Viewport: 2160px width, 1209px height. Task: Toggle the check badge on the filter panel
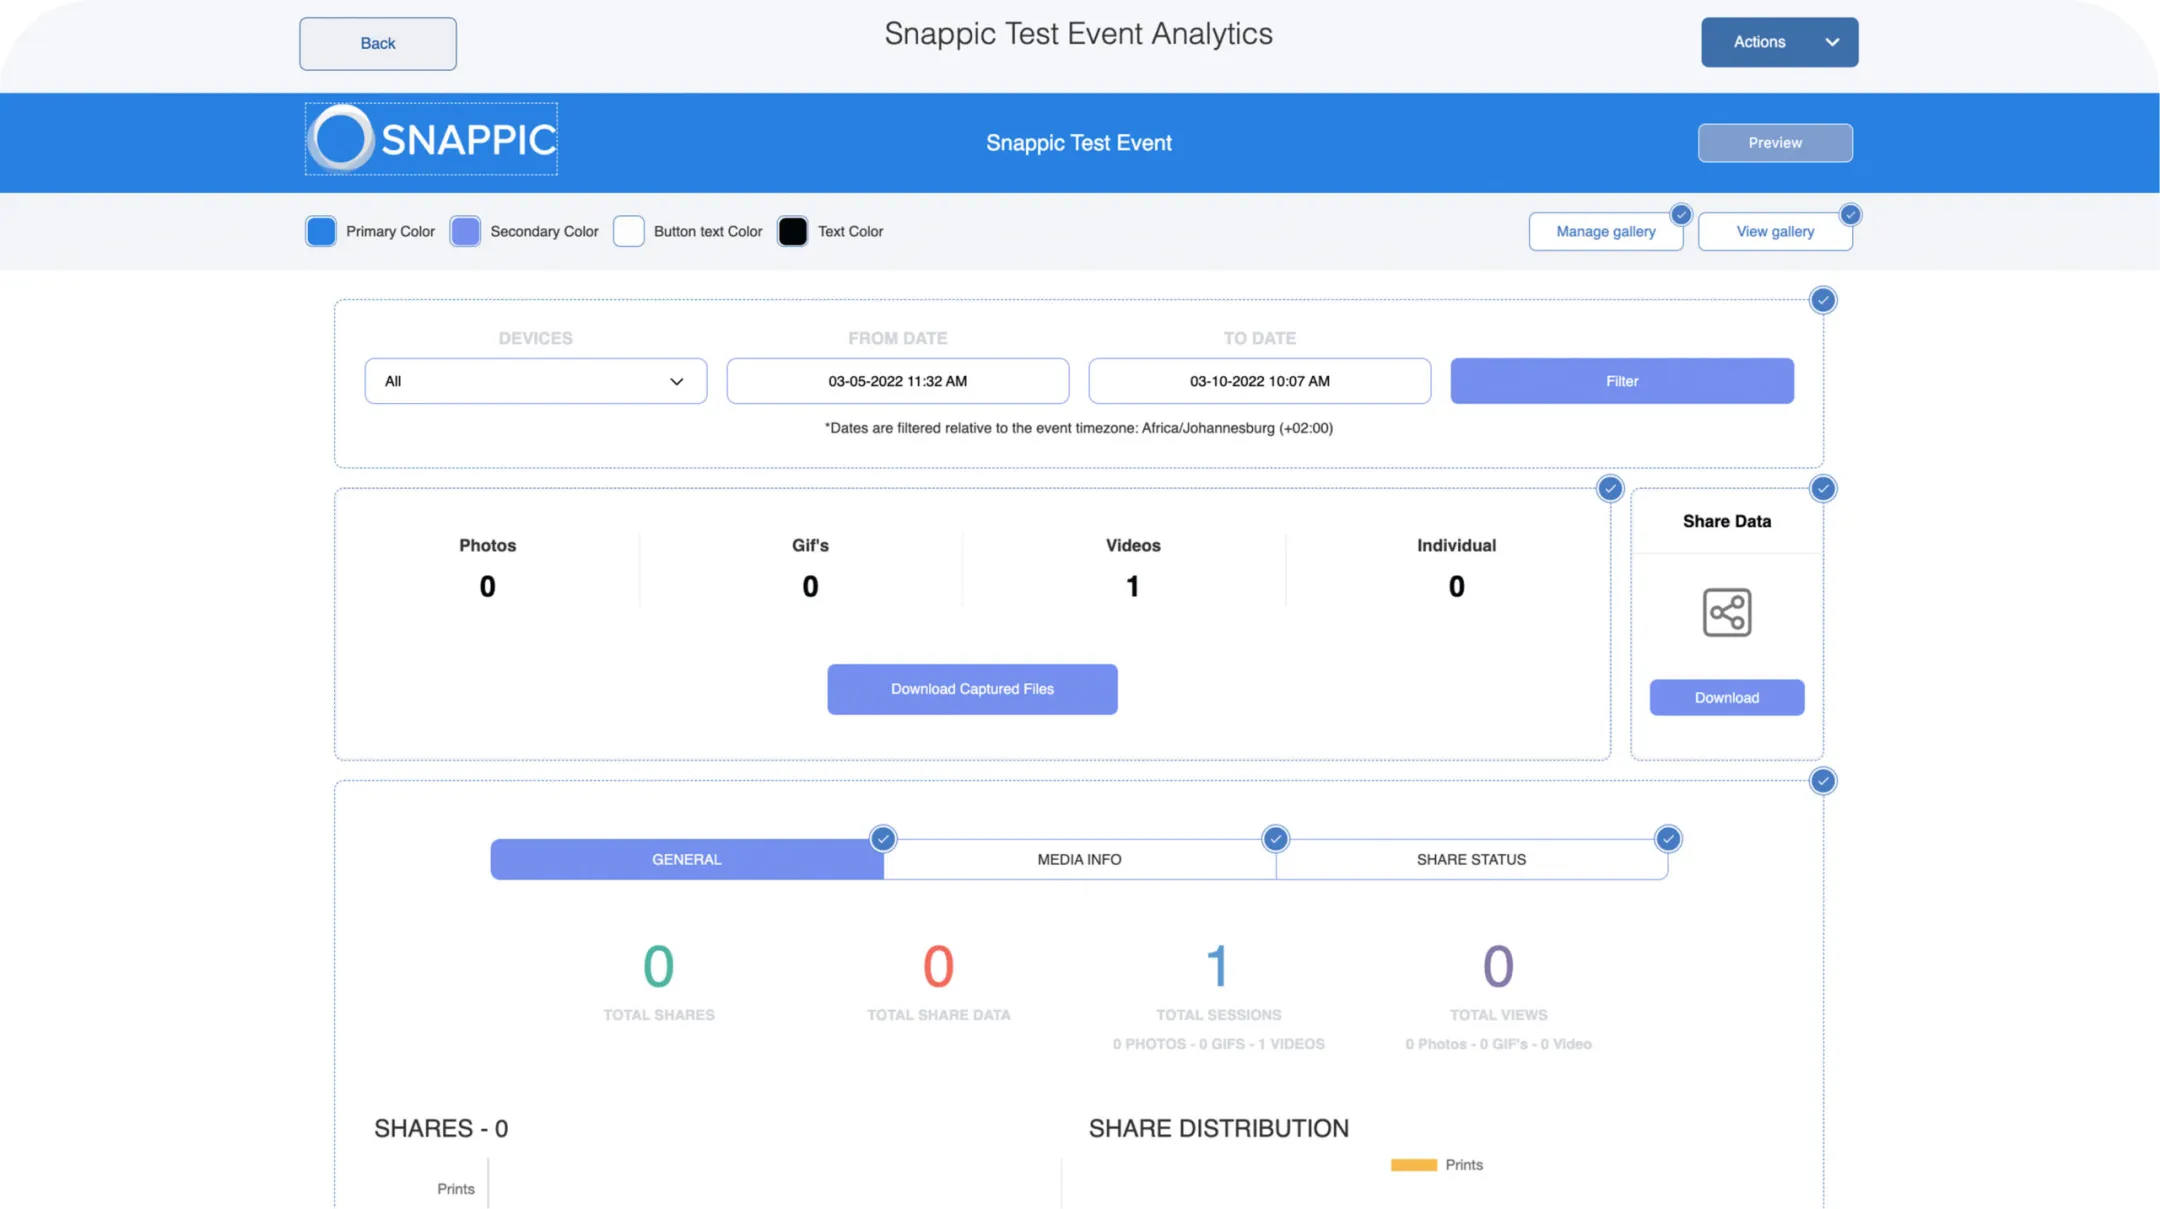point(1822,300)
